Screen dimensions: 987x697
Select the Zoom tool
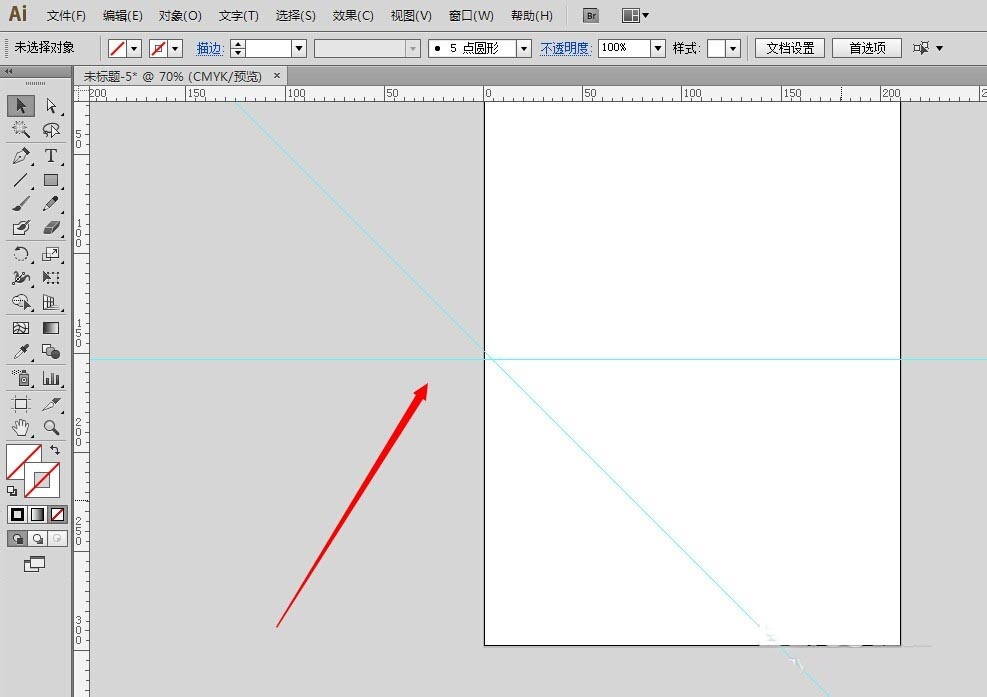(51, 428)
